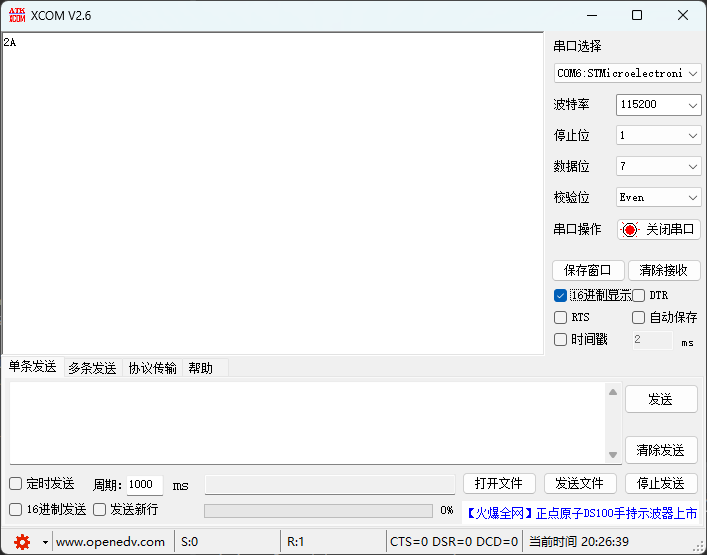Click inside the send text input area
The height and width of the screenshot is (555, 707).
pos(308,423)
